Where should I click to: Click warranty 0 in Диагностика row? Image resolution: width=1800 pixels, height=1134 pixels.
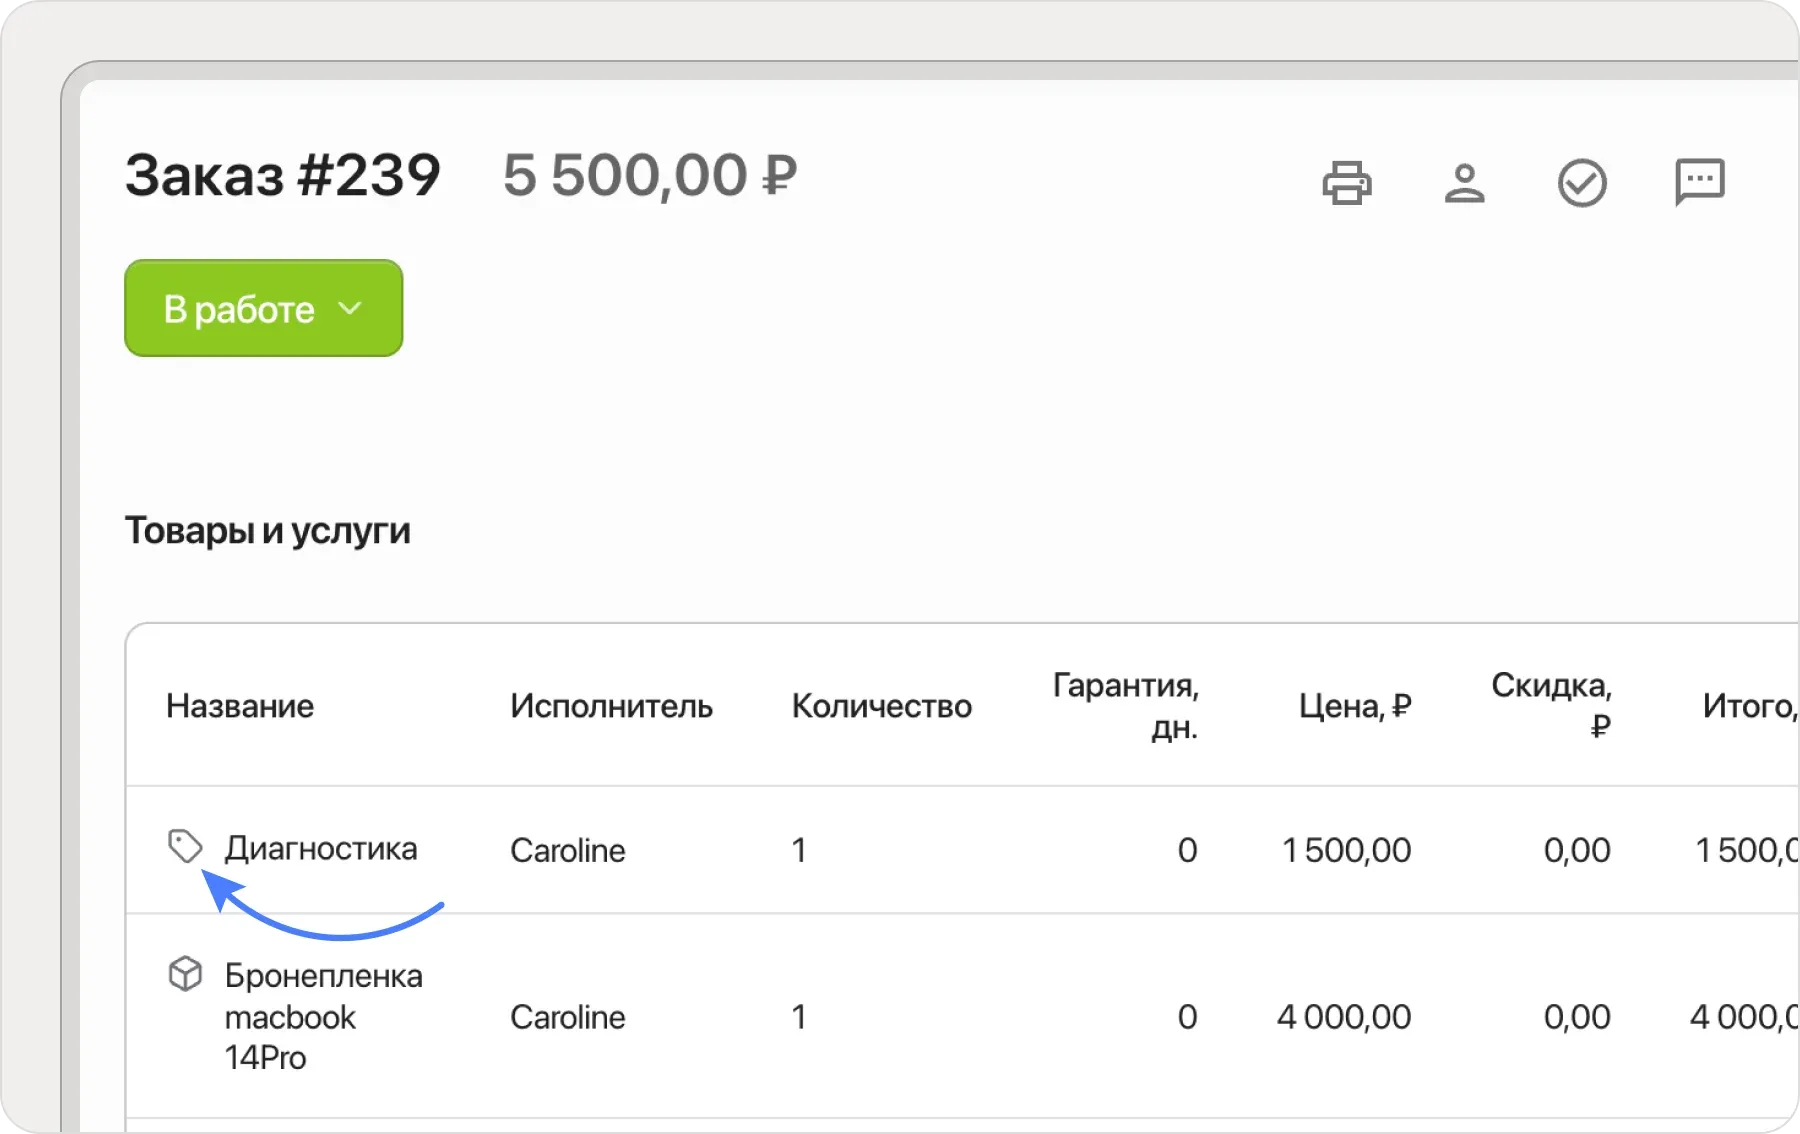(1187, 850)
